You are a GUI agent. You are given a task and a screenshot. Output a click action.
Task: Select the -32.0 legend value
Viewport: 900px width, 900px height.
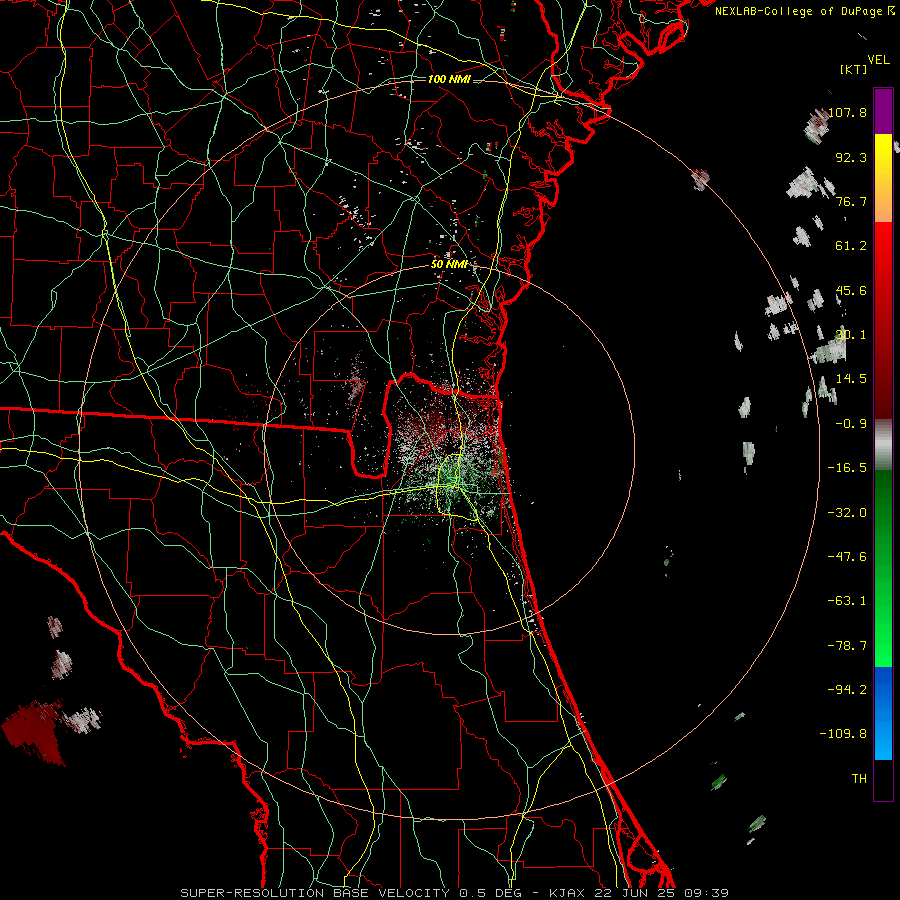point(847,513)
